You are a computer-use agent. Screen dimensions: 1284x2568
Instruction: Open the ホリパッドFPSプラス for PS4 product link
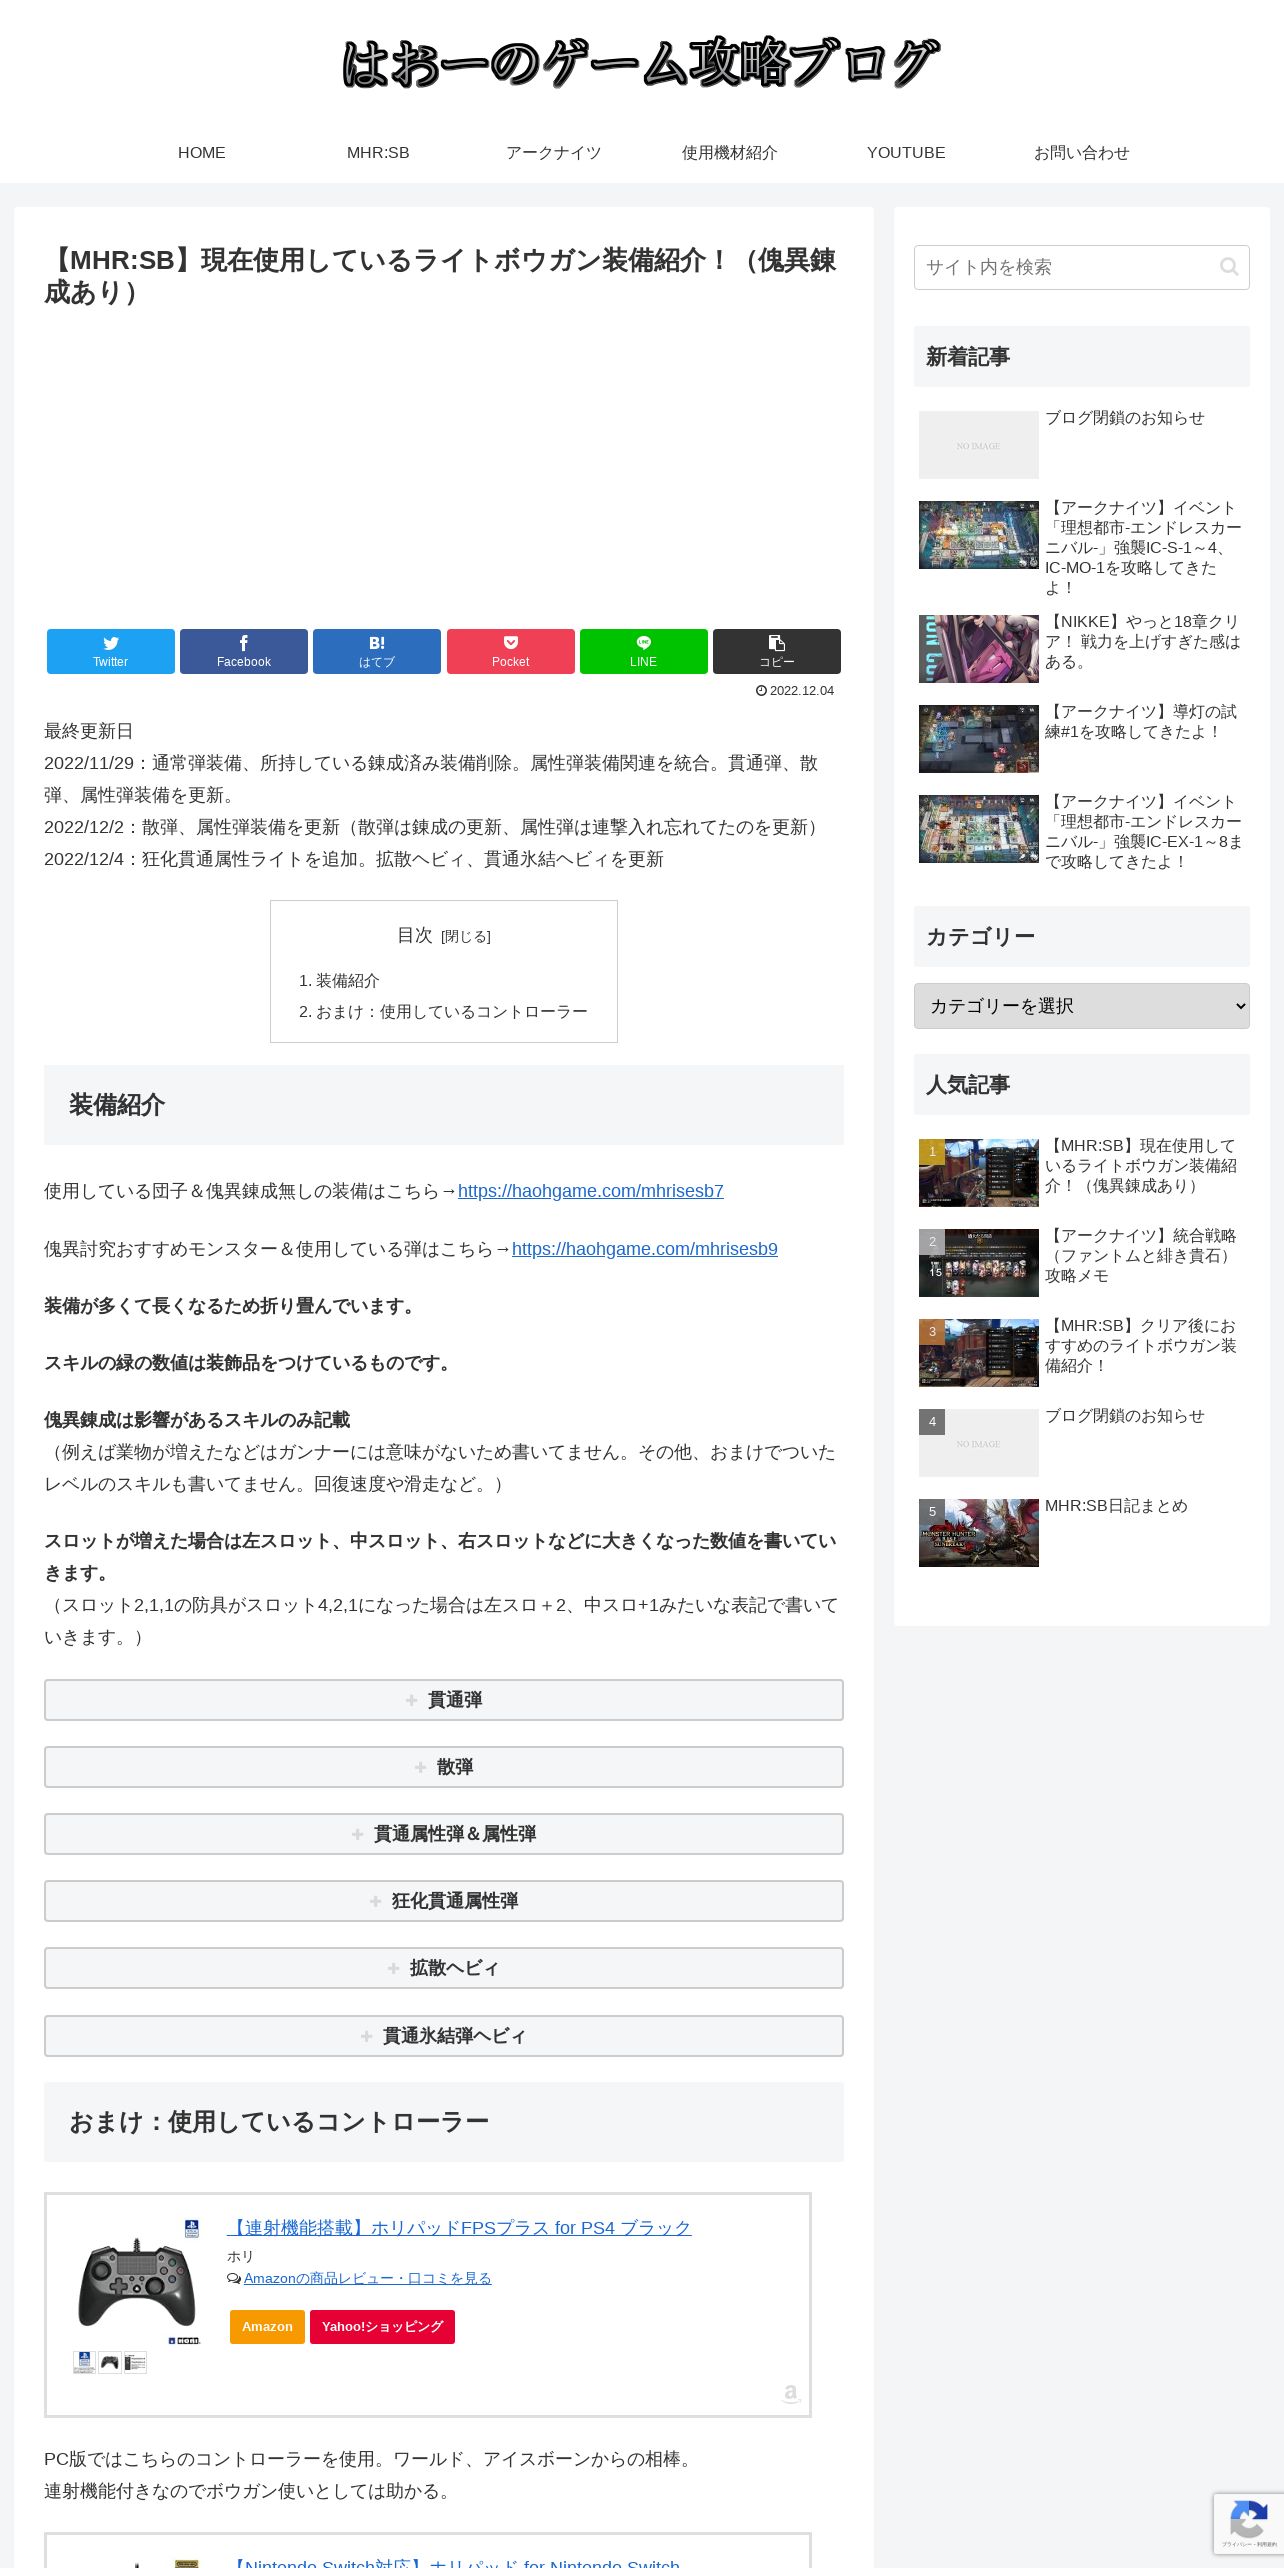[x=459, y=2228]
